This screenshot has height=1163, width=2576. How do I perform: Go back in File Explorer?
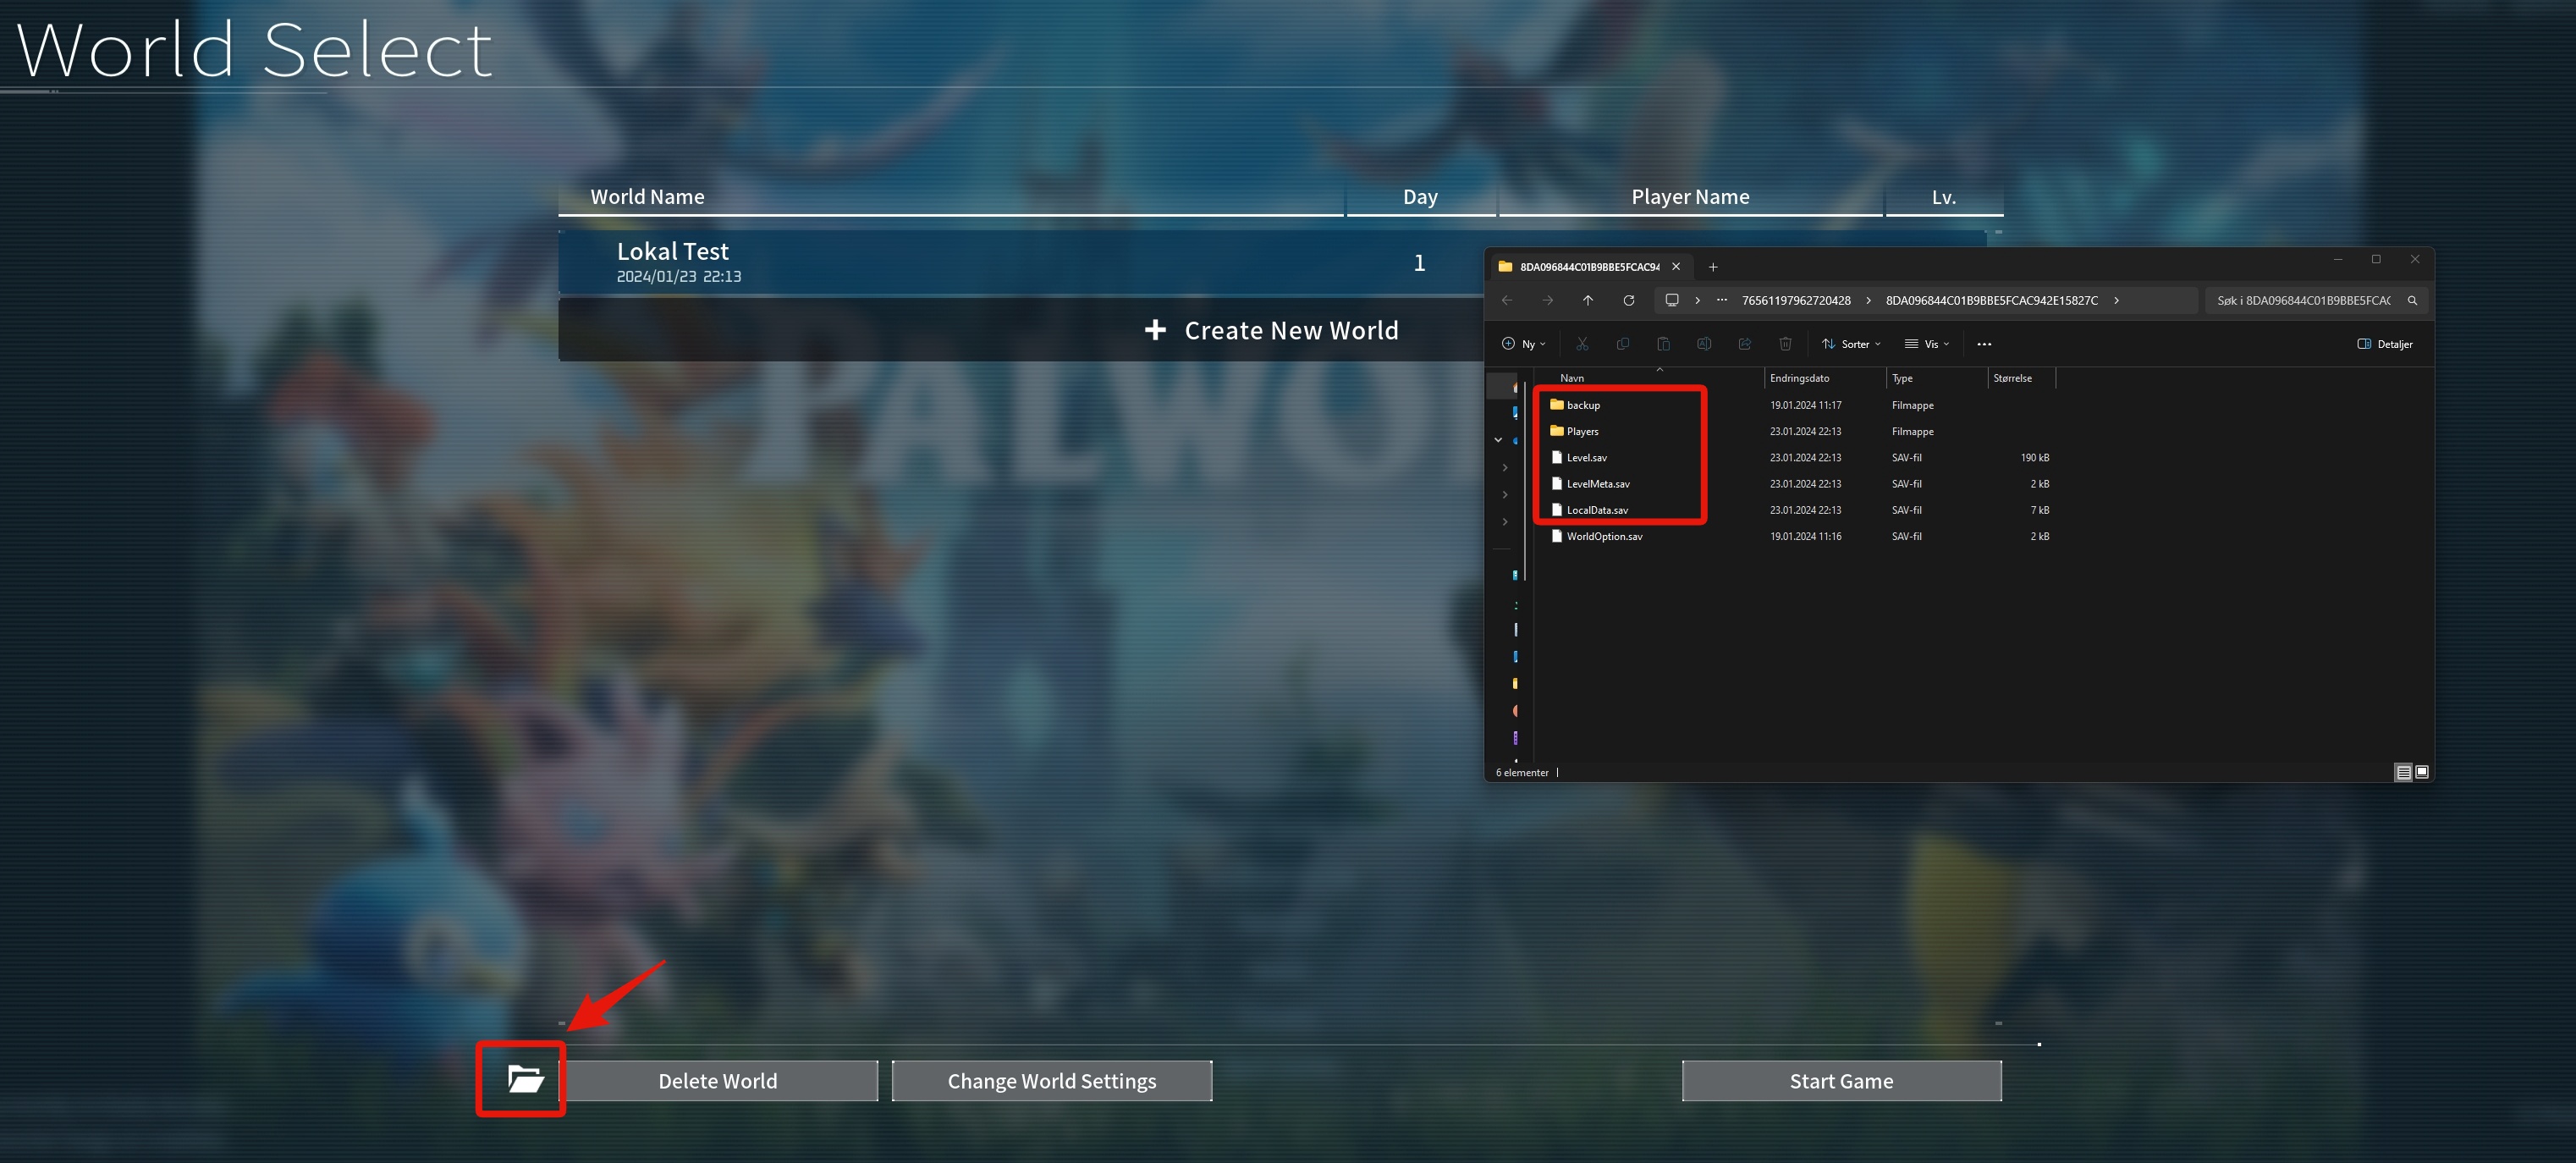[1507, 300]
